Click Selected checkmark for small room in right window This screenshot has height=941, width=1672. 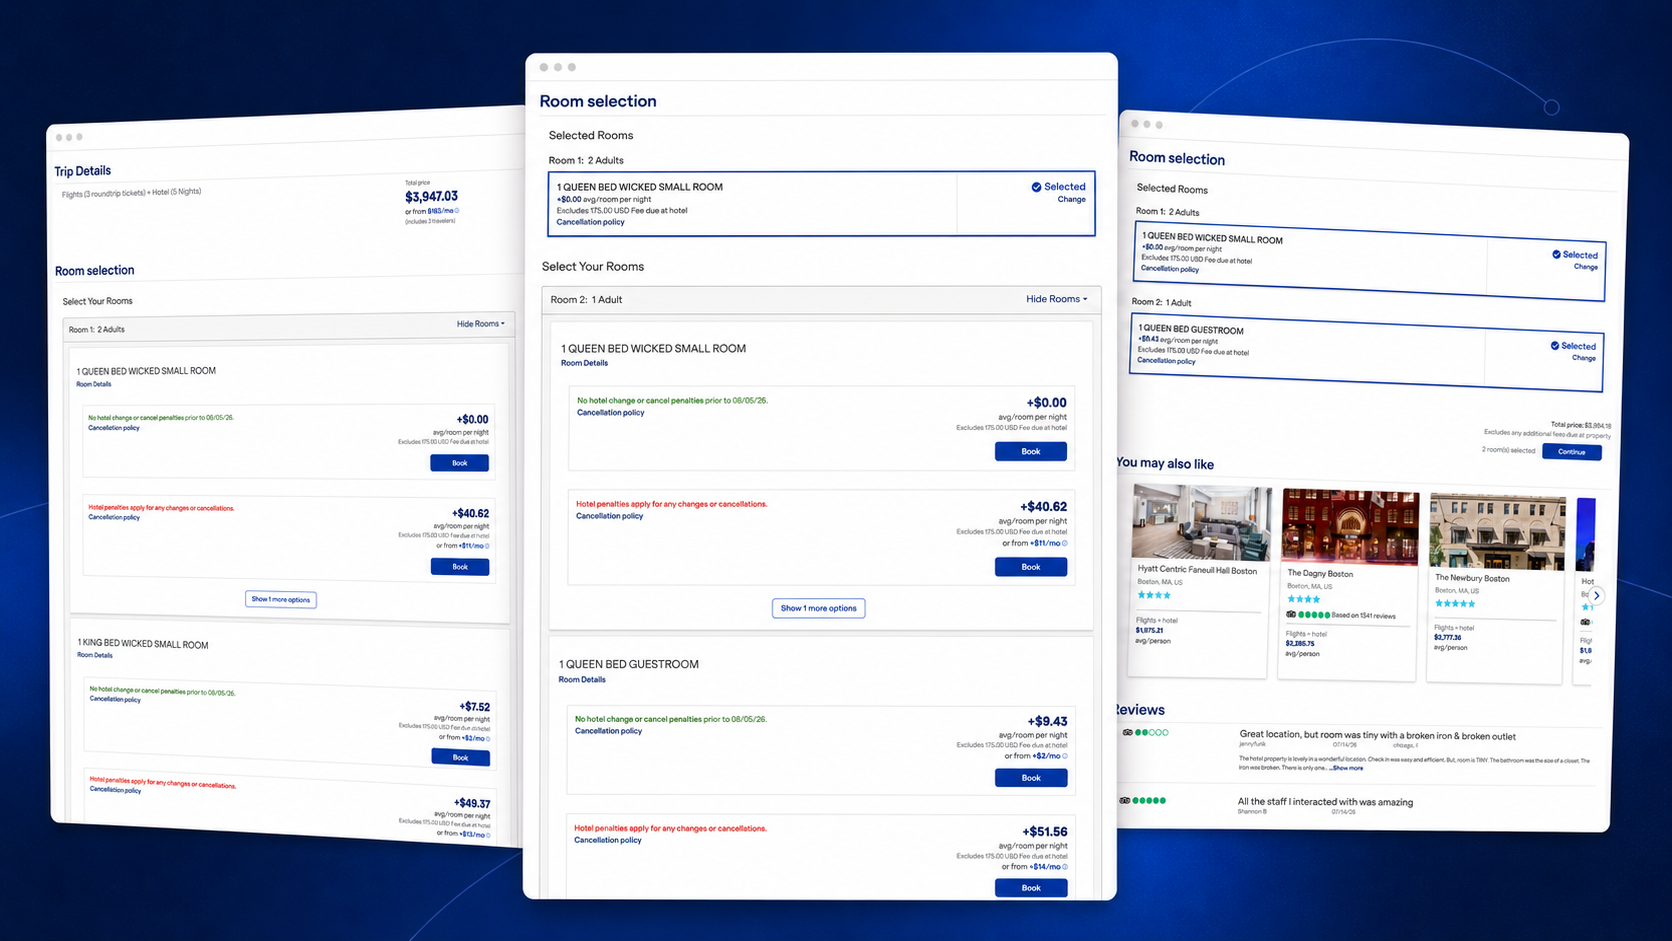point(1556,254)
